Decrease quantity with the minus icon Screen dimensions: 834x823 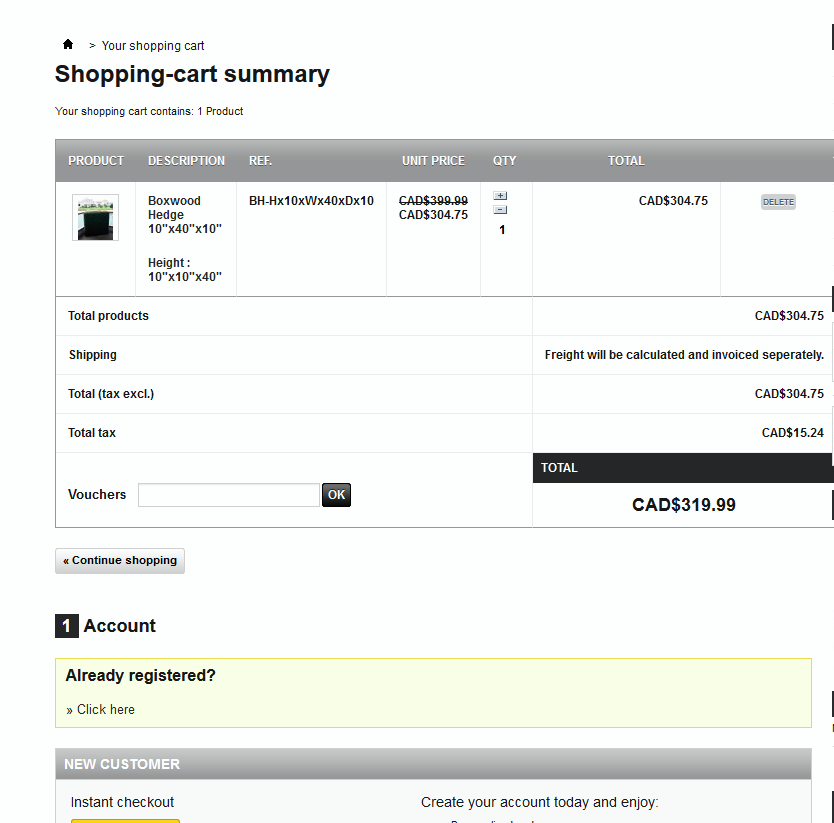[x=500, y=210]
